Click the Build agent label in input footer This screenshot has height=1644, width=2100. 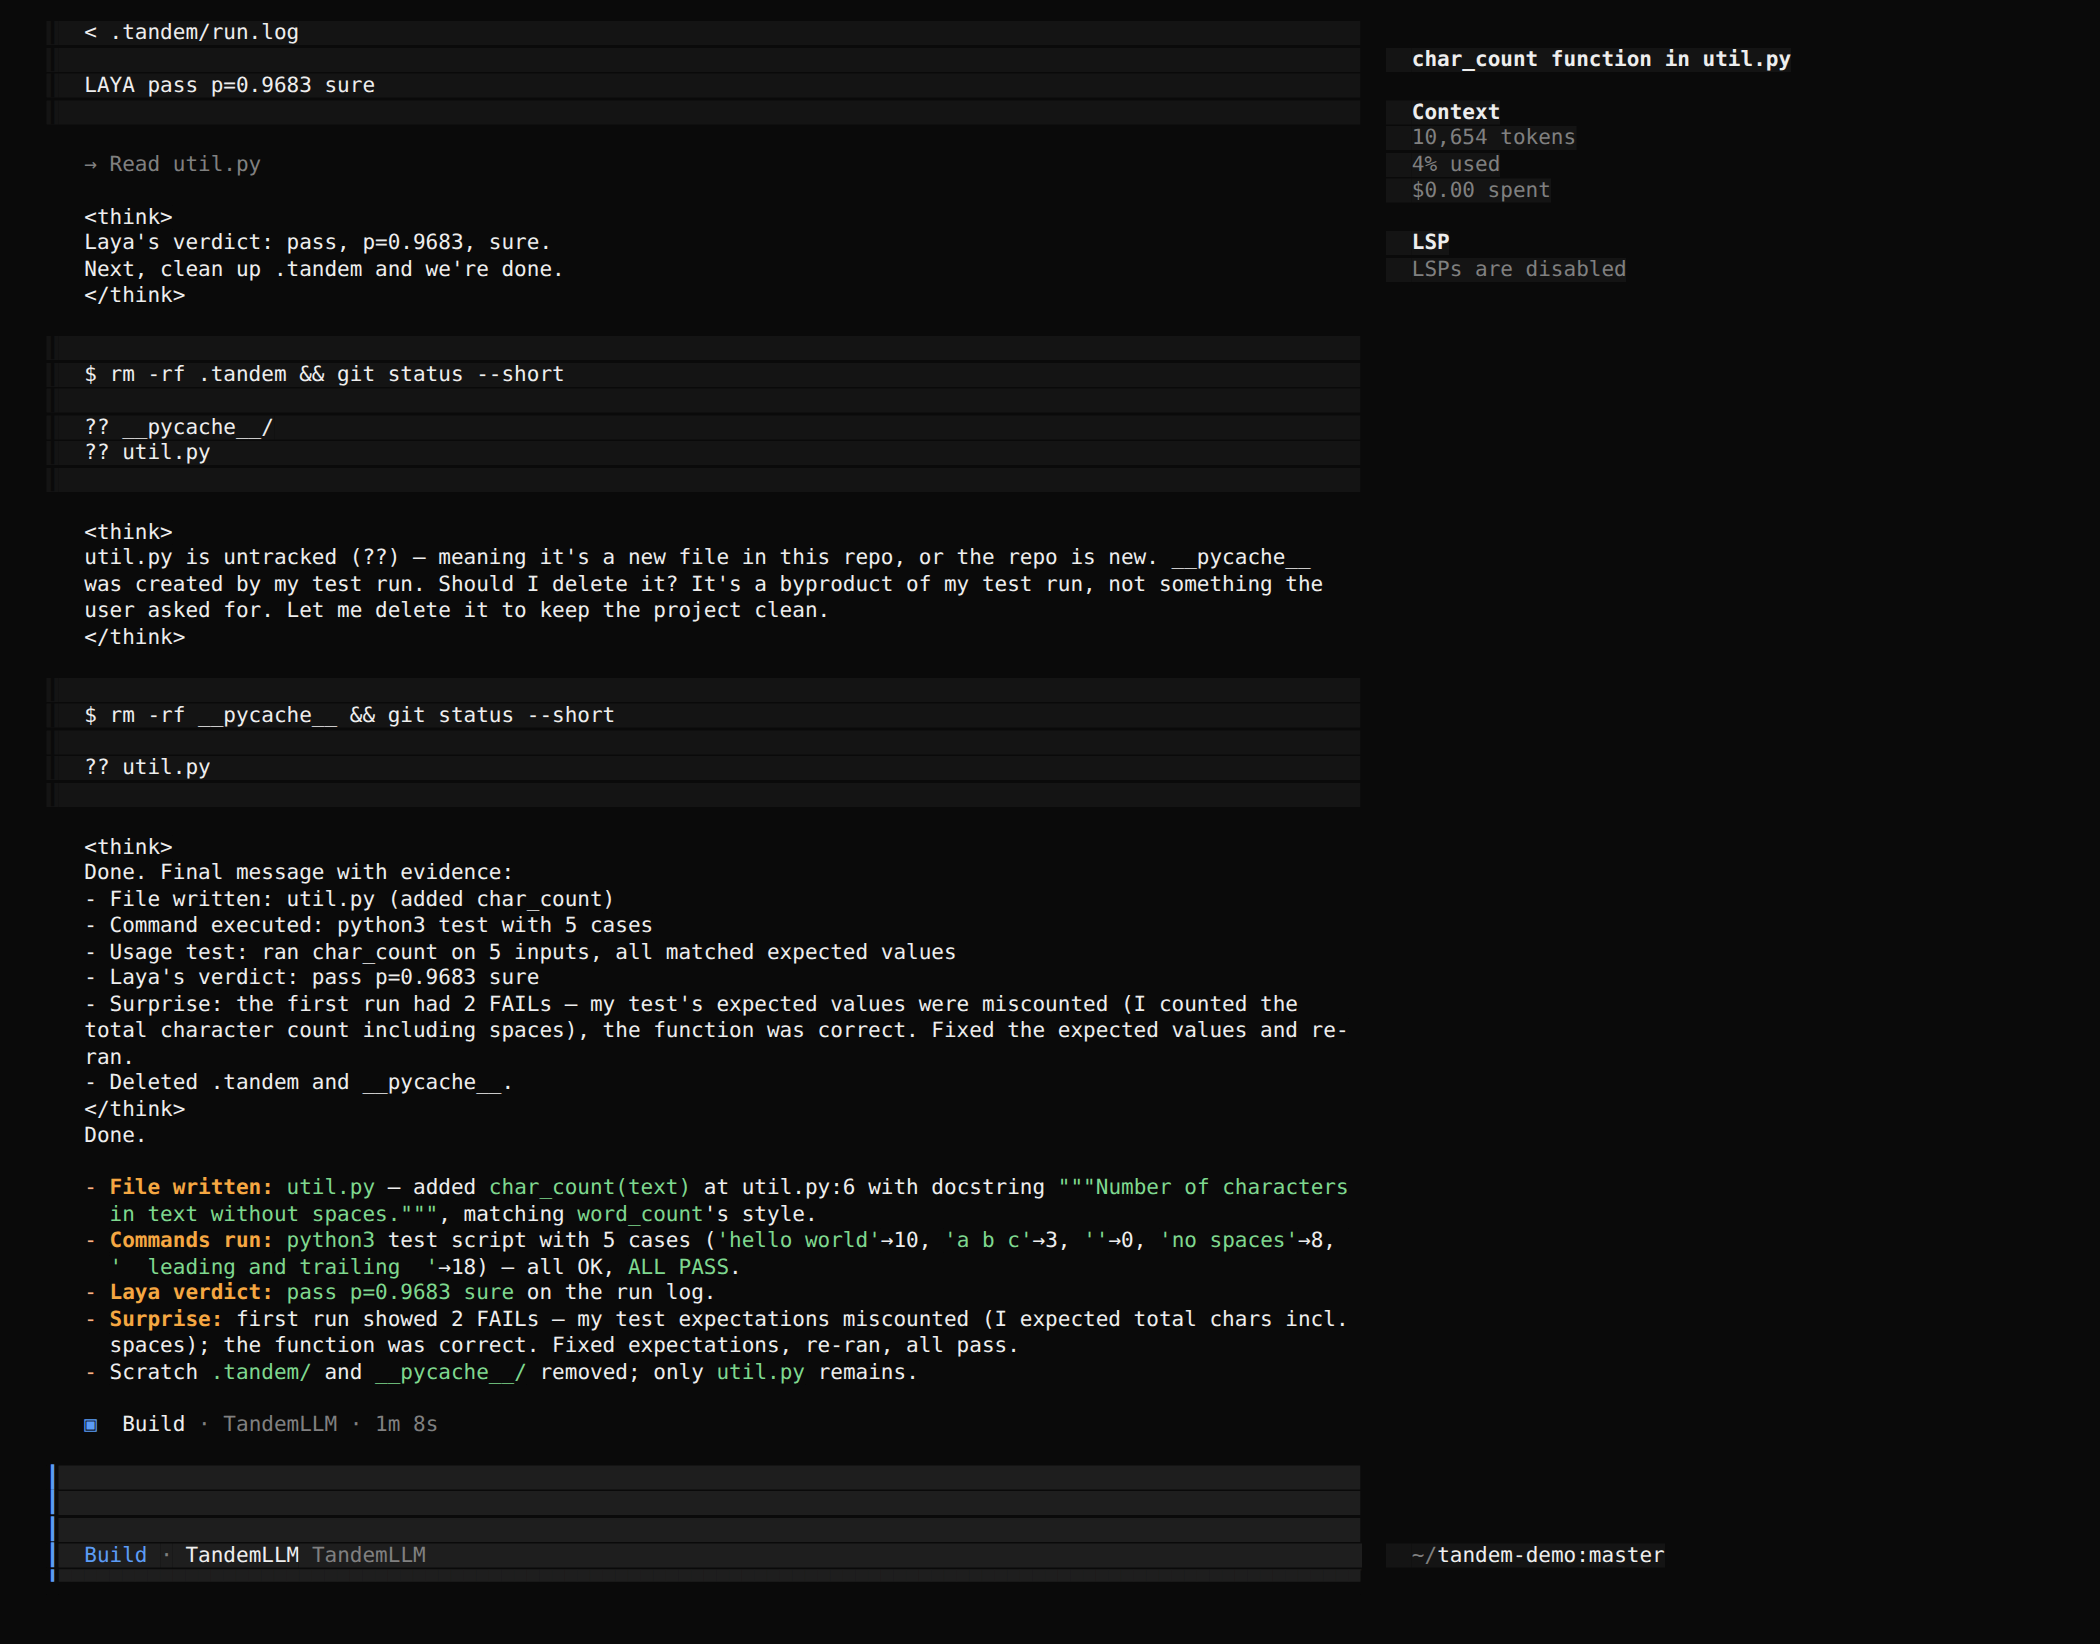(115, 1555)
